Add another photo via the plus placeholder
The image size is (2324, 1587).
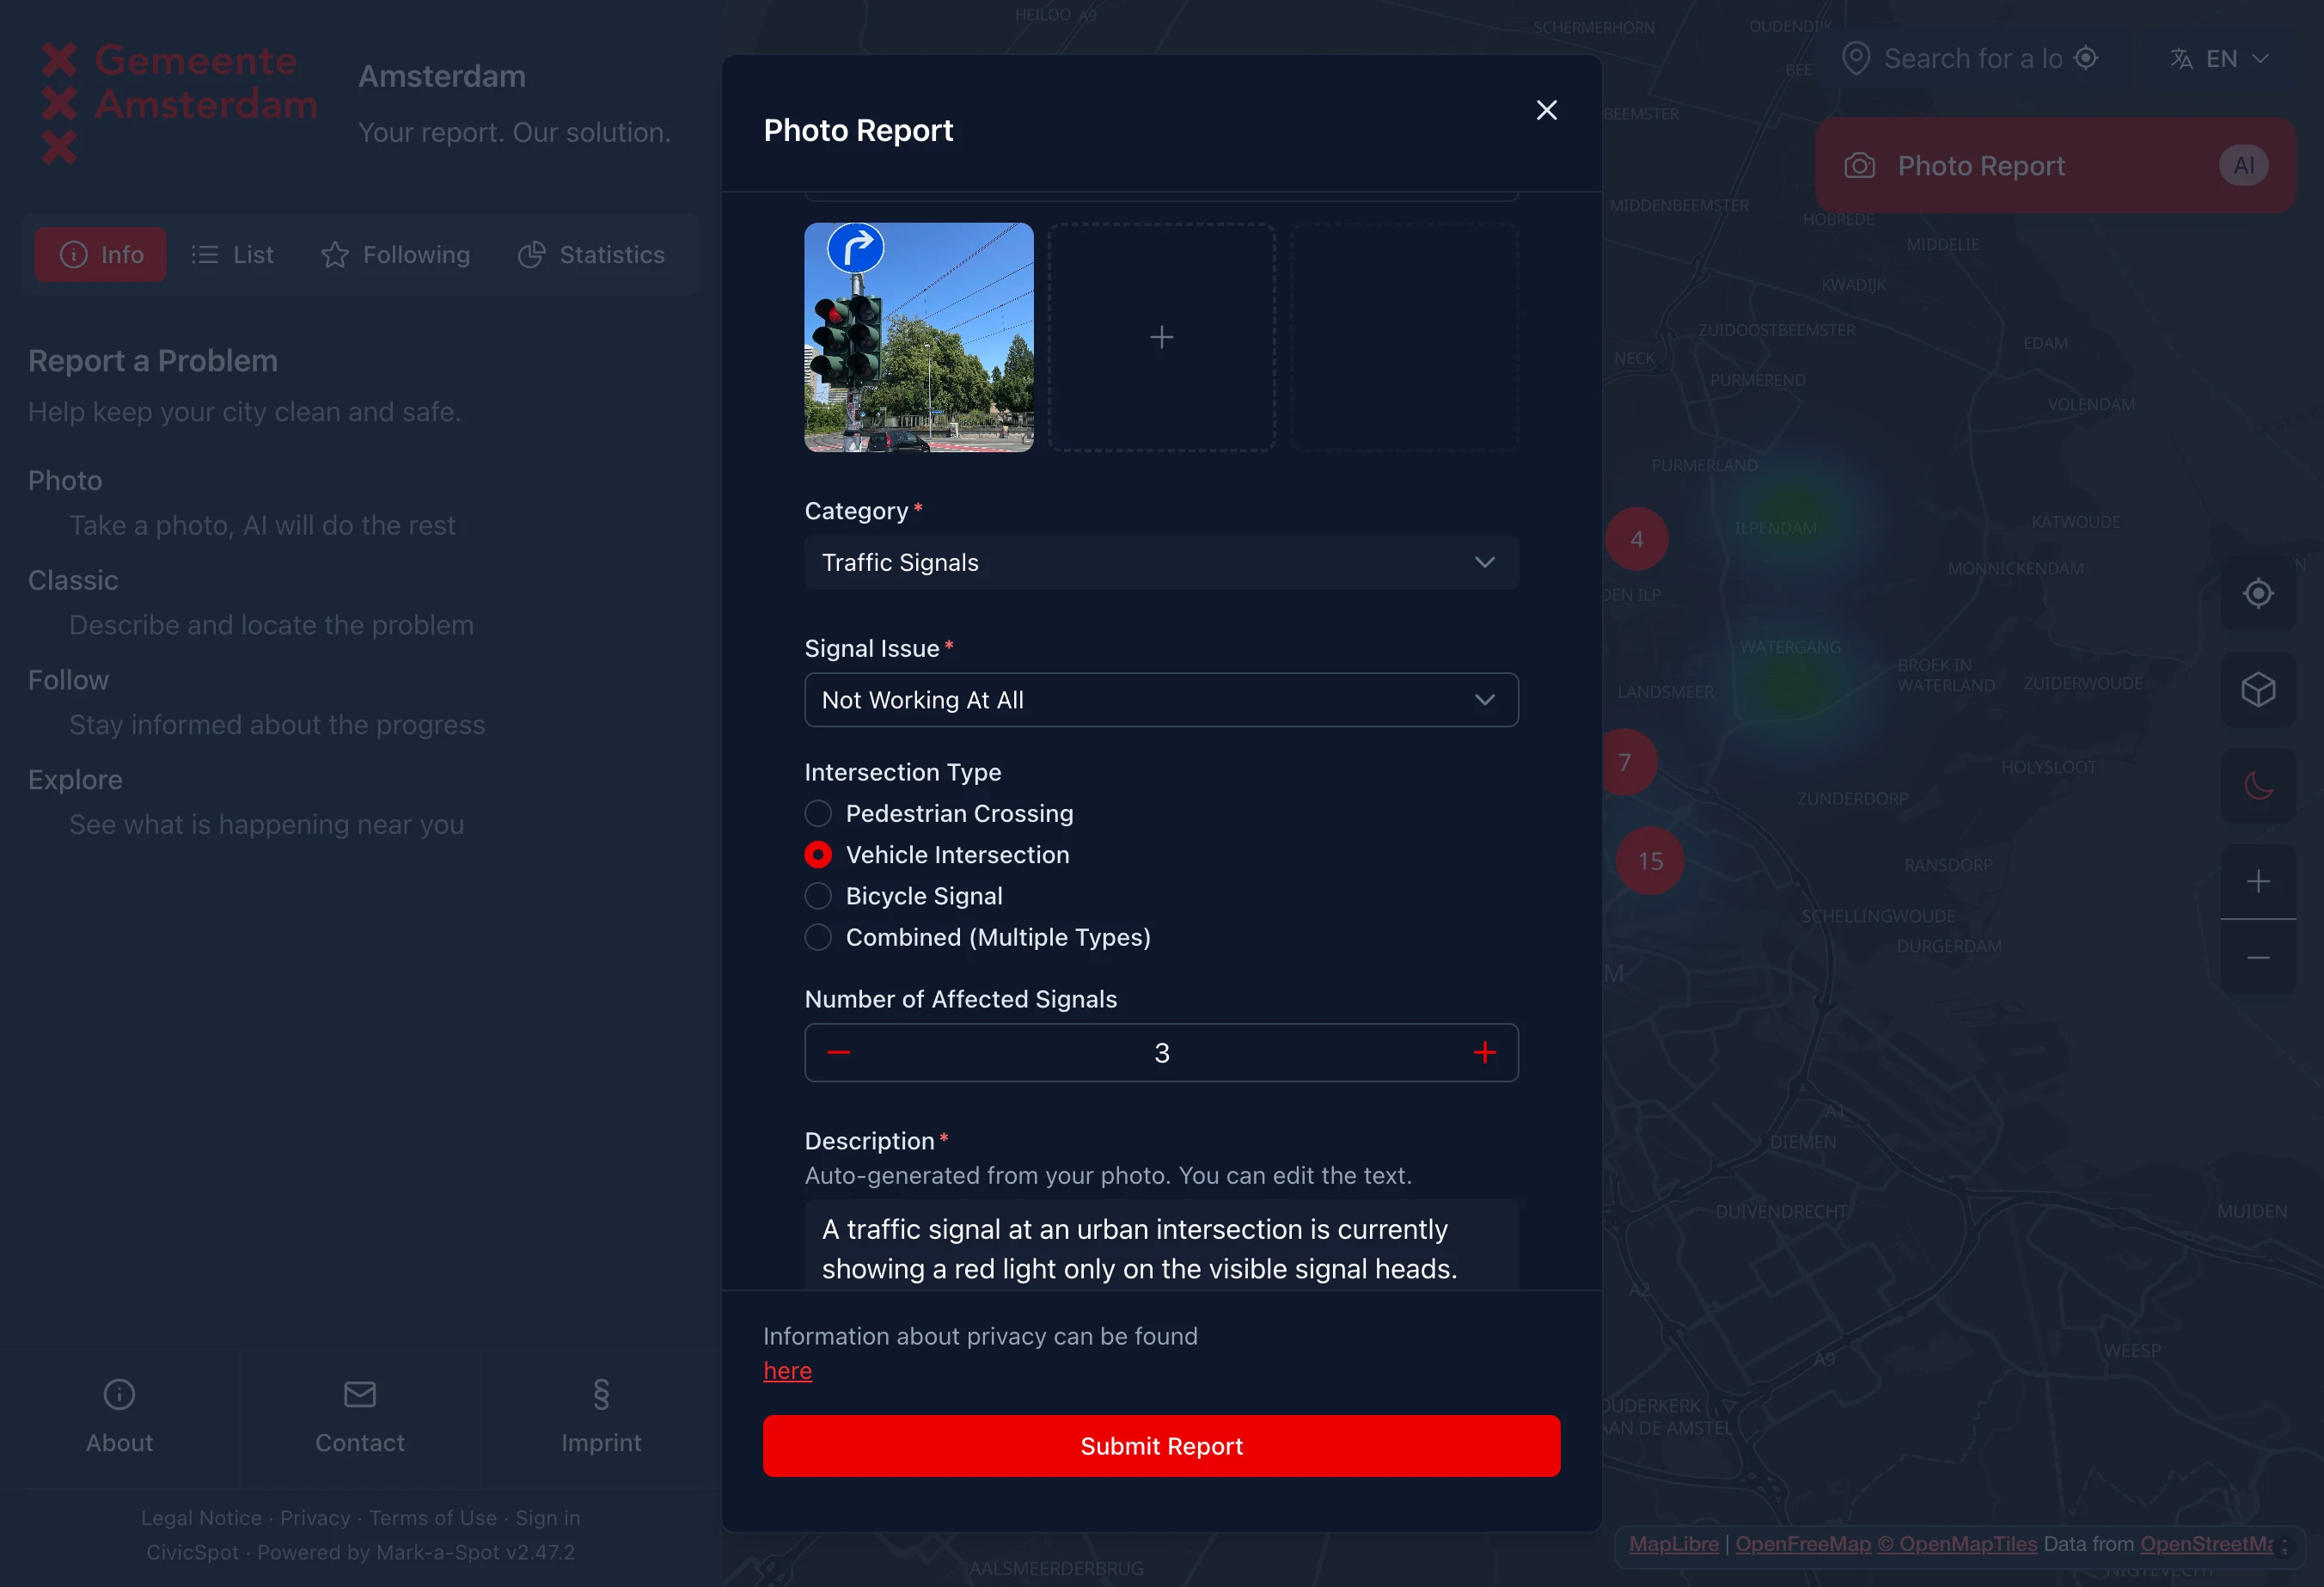[1161, 338]
